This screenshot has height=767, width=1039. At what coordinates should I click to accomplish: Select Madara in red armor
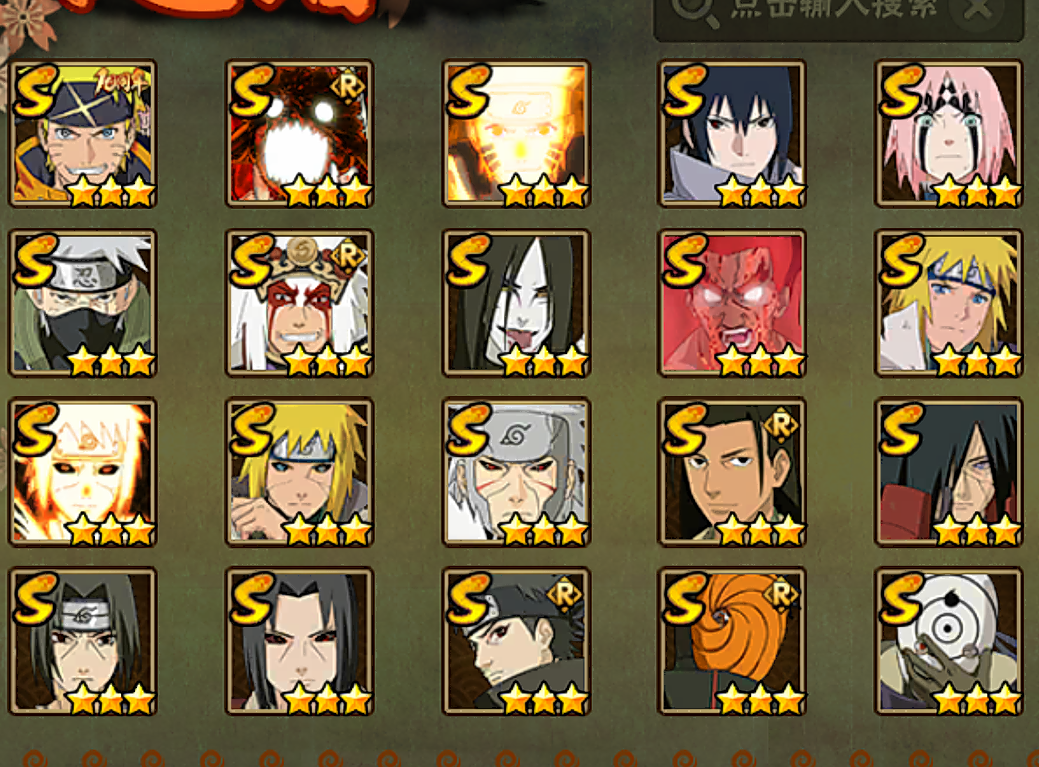click(x=949, y=472)
